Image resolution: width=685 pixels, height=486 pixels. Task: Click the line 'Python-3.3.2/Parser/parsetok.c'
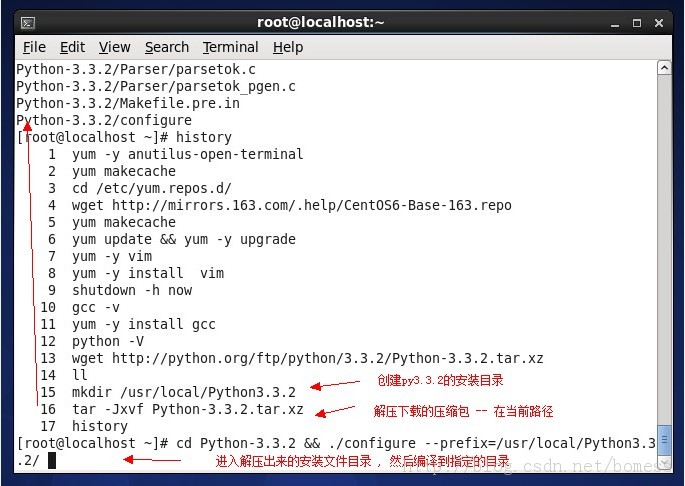(136, 69)
